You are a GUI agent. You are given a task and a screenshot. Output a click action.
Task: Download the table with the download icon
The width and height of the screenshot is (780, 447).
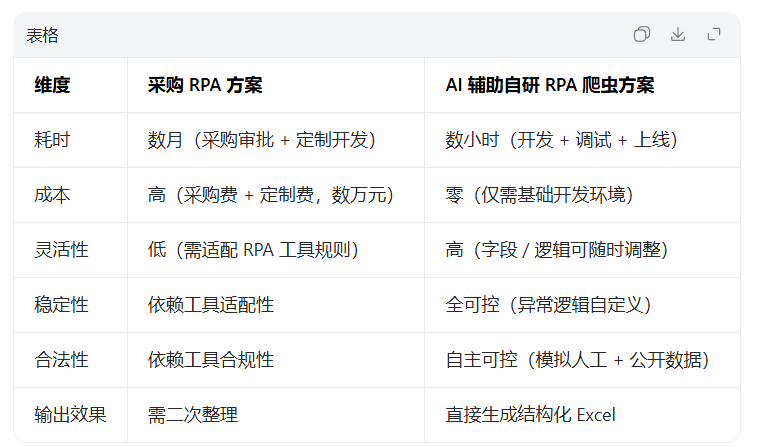(678, 34)
